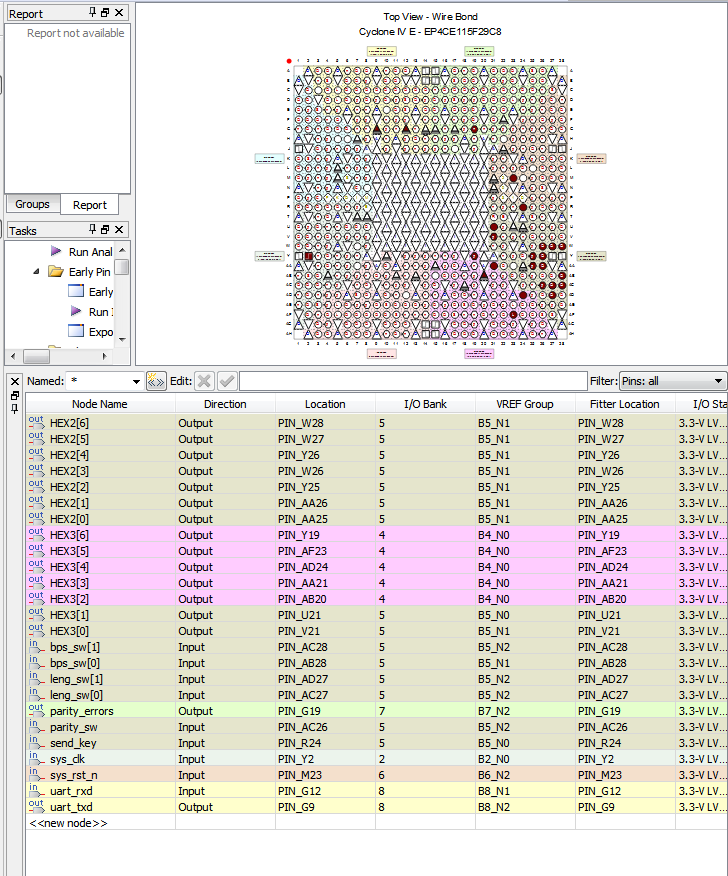Pin the Report panel using its pushpin icon

[x=93, y=12]
